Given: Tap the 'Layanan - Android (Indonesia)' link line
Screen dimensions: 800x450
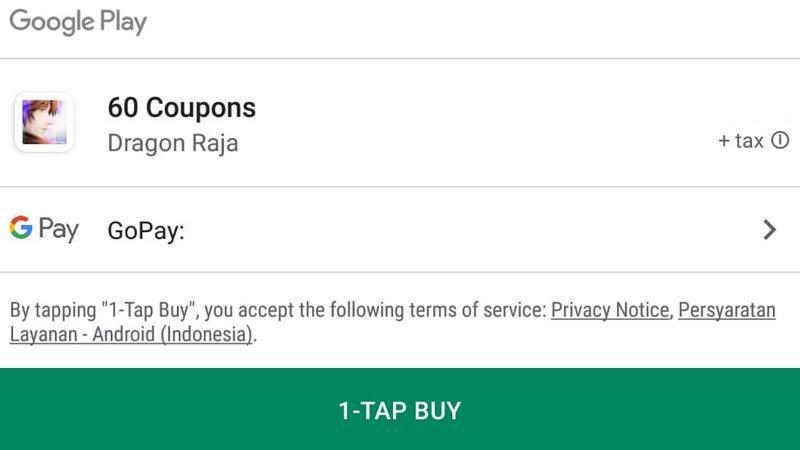Looking at the screenshot, I should (131, 335).
